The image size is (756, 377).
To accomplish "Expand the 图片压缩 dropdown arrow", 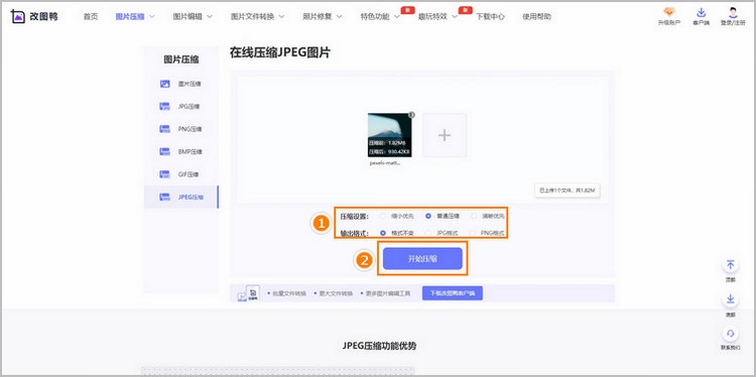I will (x=152, y=16).
